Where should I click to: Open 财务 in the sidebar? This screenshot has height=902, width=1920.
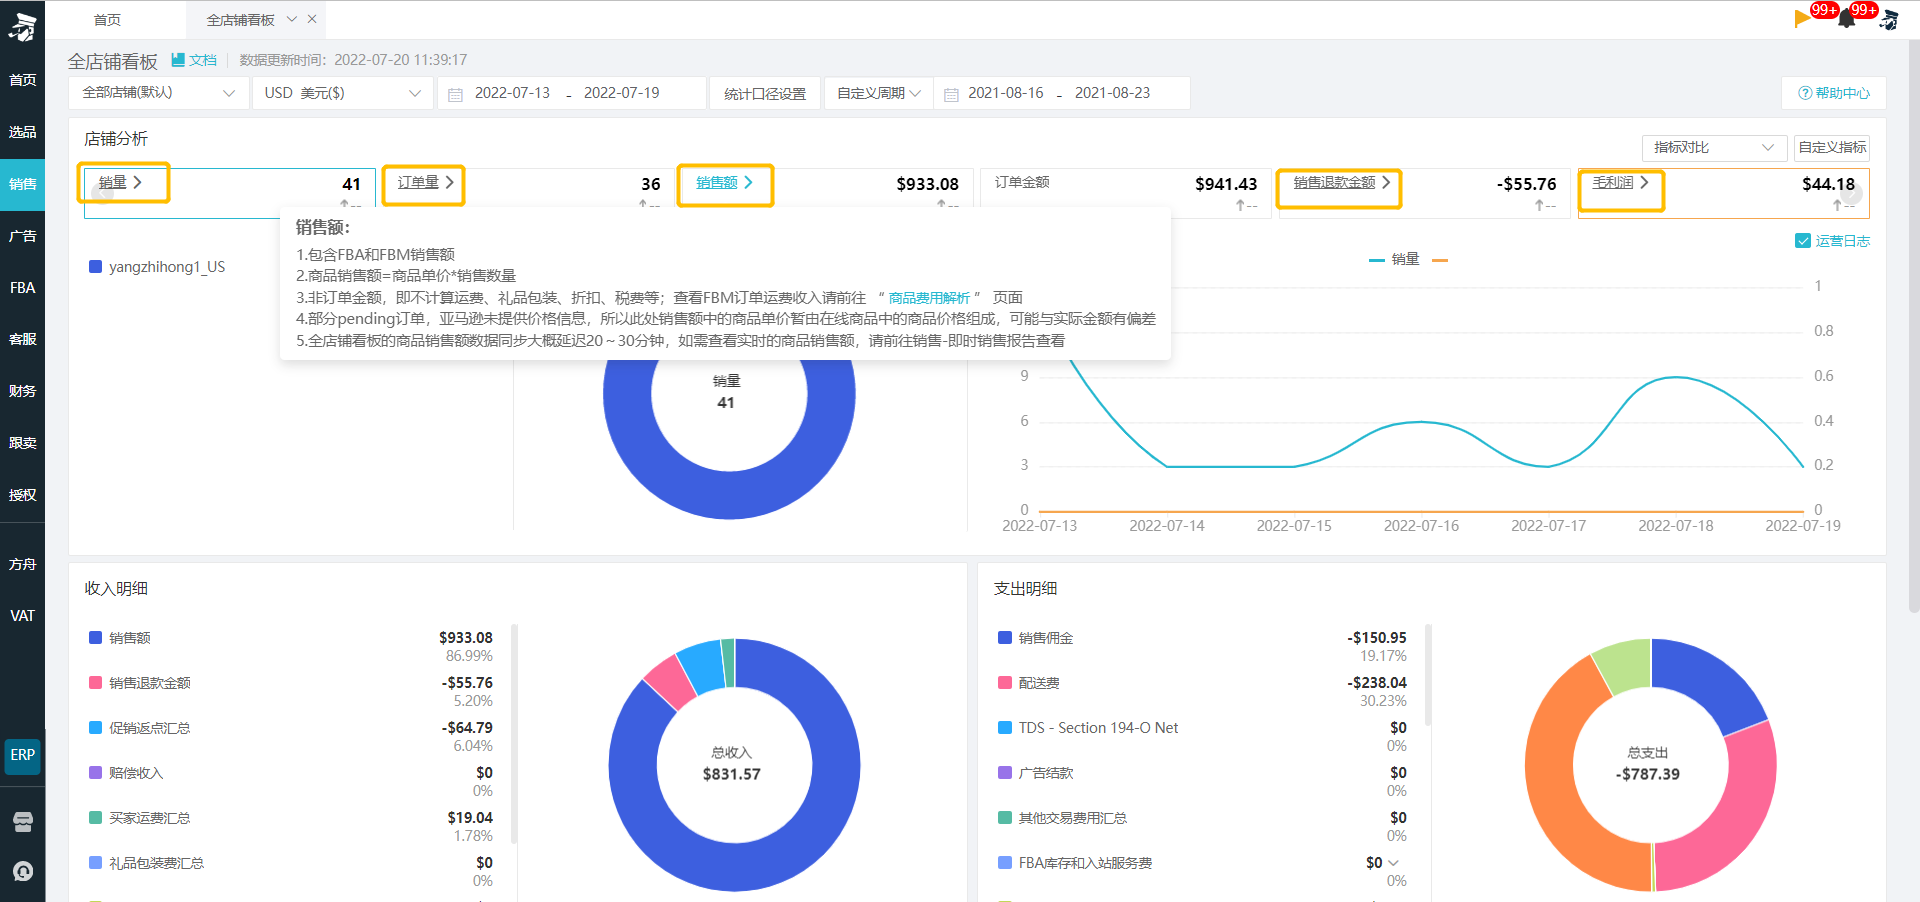[x=22, y=391]
